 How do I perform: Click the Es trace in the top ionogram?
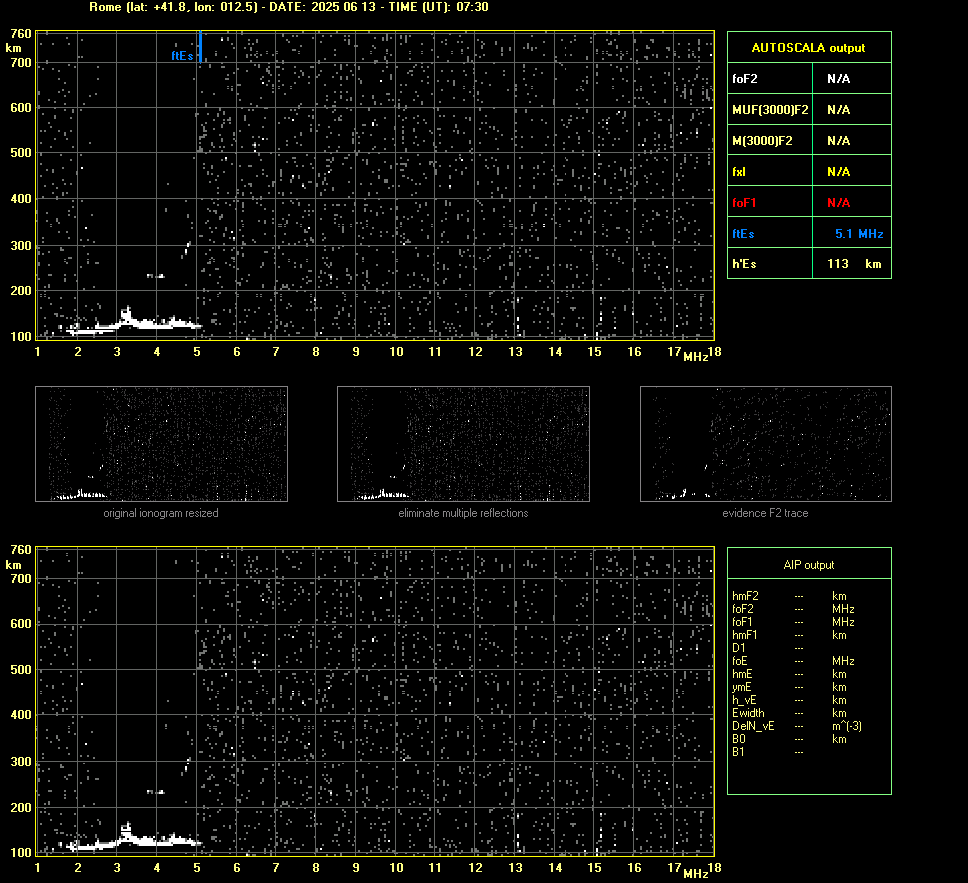(133, 324)
